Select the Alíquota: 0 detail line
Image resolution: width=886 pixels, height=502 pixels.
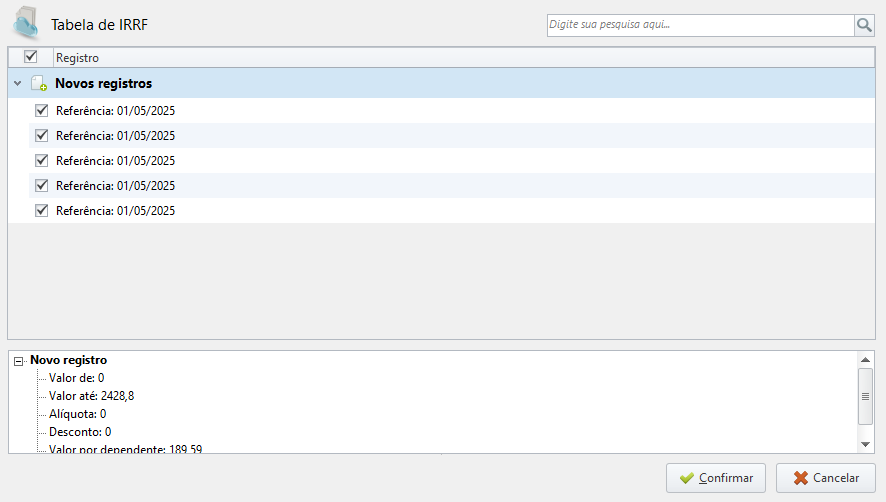click(77, 414)
